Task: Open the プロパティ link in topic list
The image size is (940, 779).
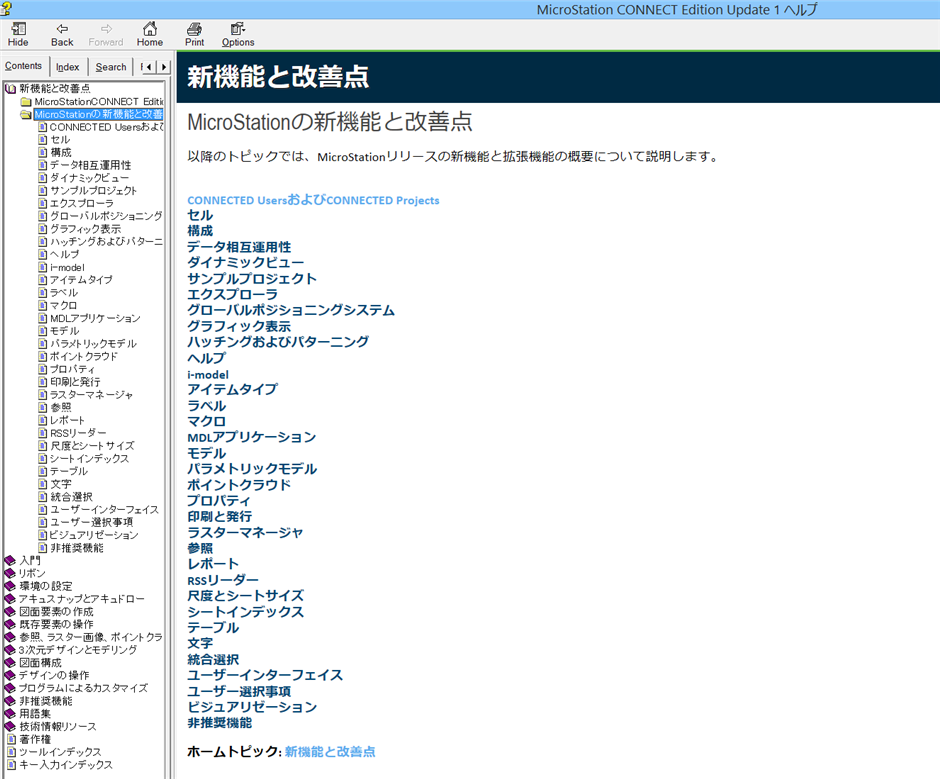Action: point(219,501)
